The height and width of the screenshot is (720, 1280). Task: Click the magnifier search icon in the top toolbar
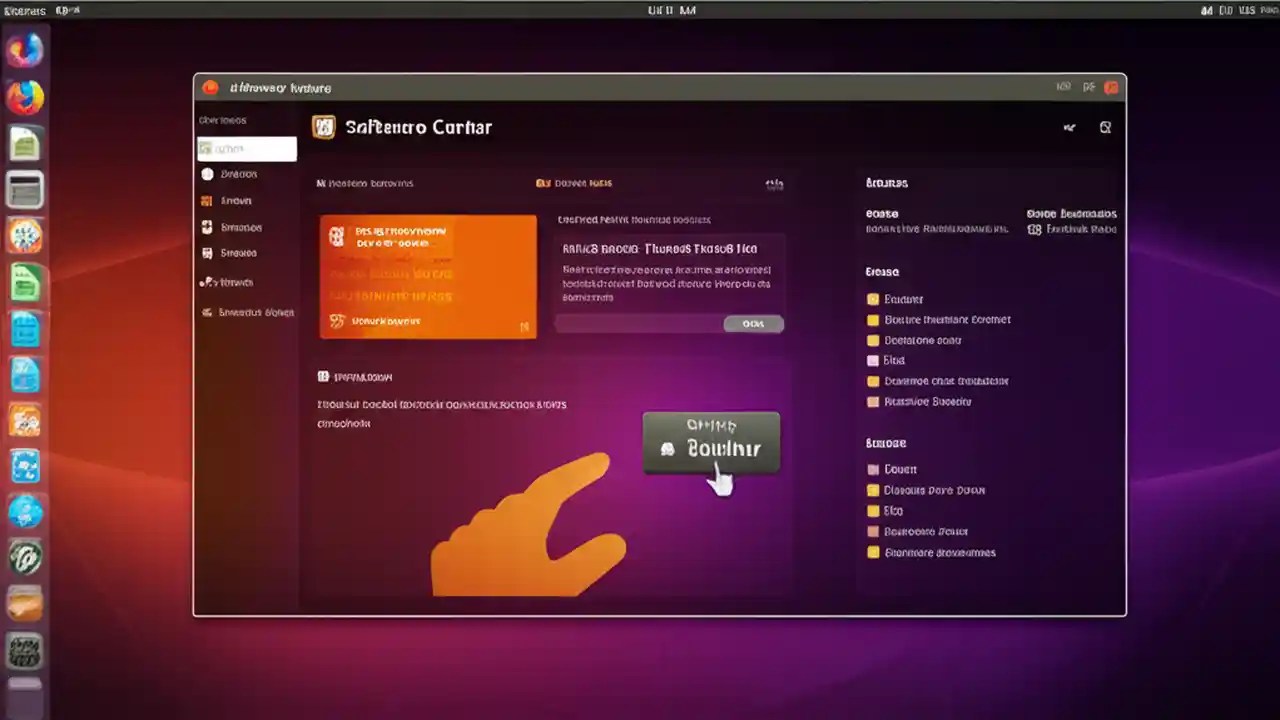[x=1105, y=127]
